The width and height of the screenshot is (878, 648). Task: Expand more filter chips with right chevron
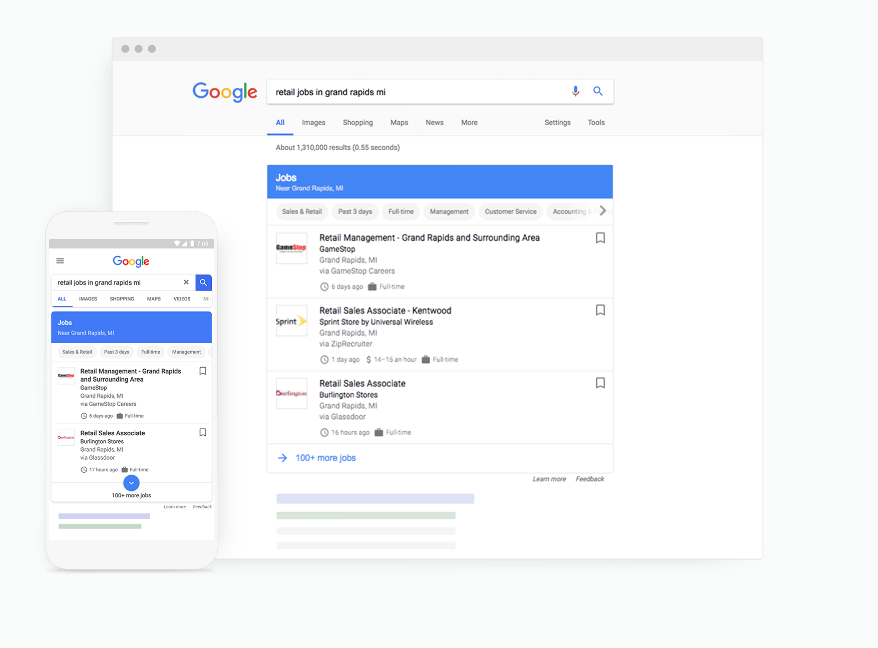click(603, 211)
